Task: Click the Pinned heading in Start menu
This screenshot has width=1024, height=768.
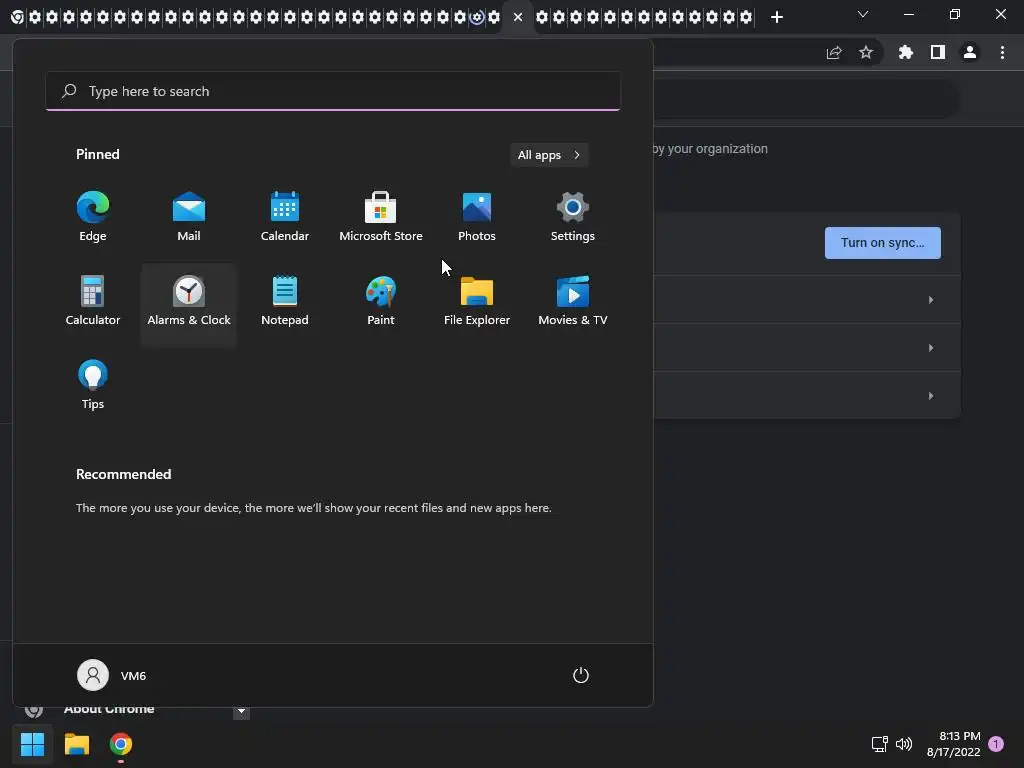Action: 97,154
